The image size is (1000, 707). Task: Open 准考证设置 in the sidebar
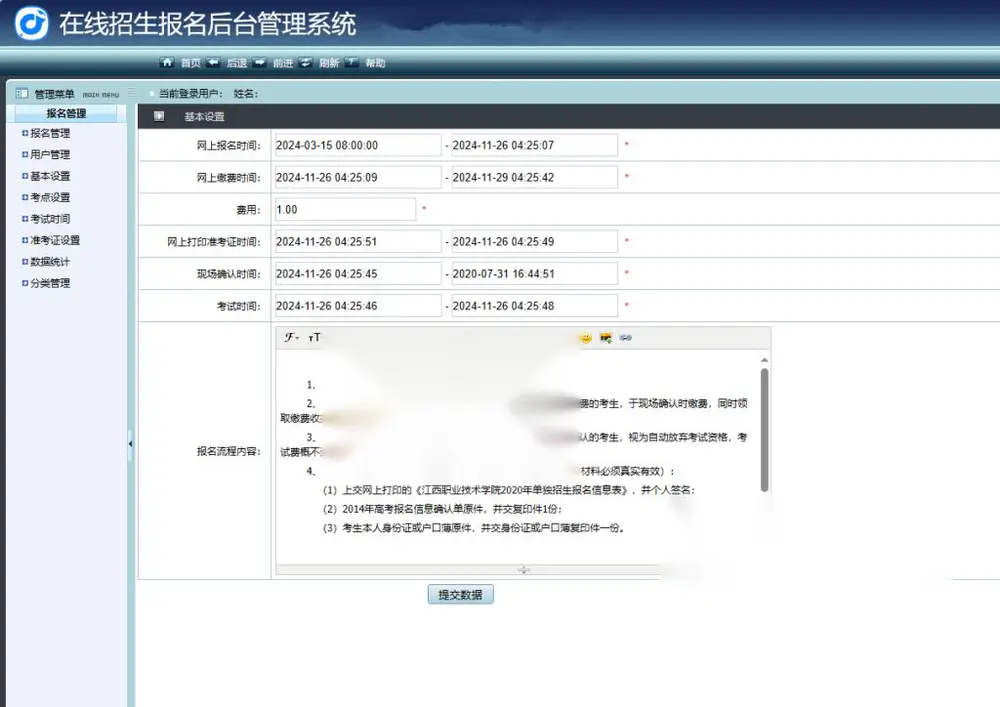pos(55,240)
